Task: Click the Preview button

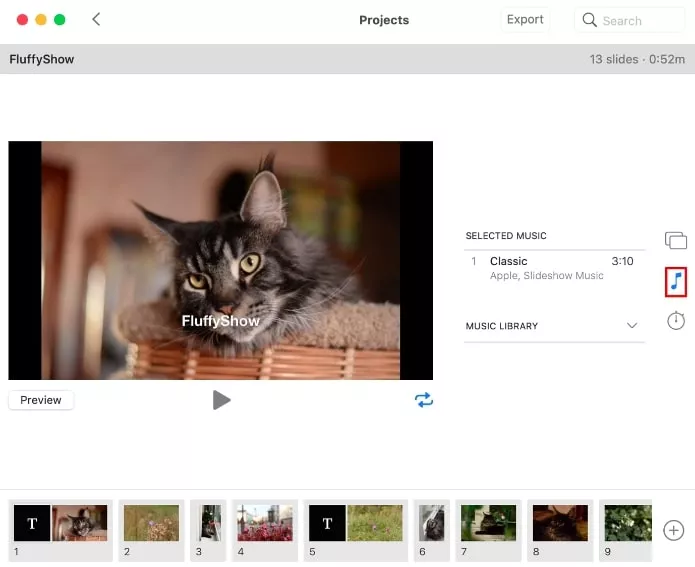Action: (x=41, y=400)
